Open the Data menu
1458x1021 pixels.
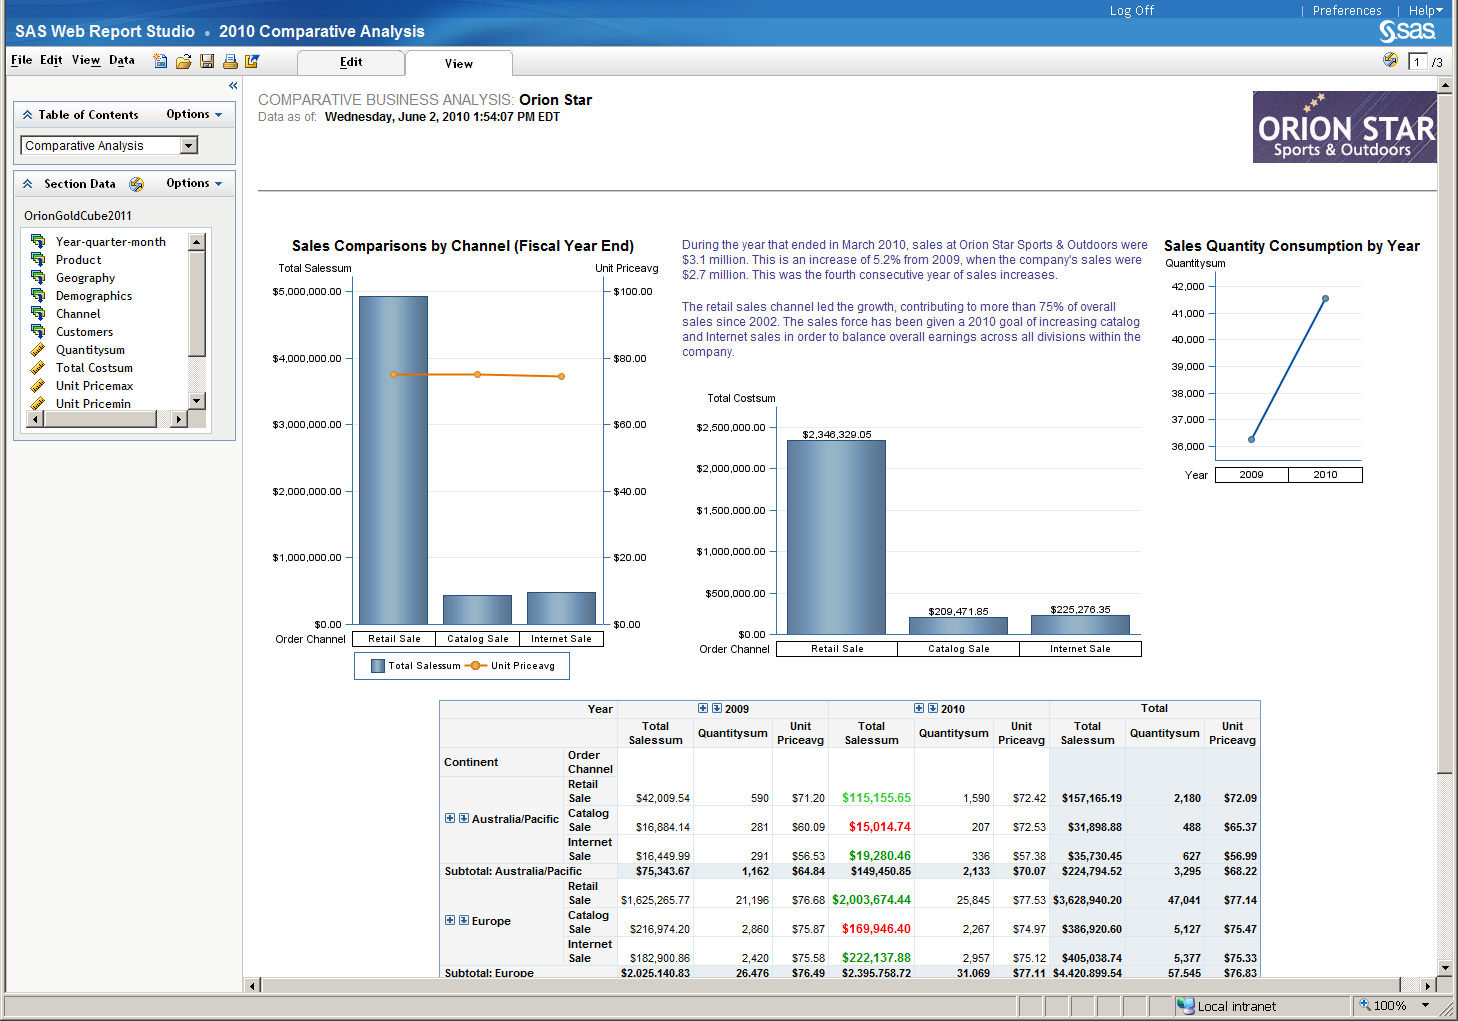[x=122, y=60]
